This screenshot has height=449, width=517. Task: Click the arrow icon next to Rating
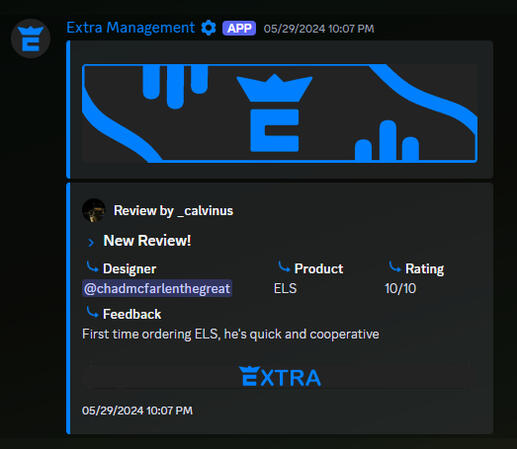pyautogui.click(x=395, y=267)
